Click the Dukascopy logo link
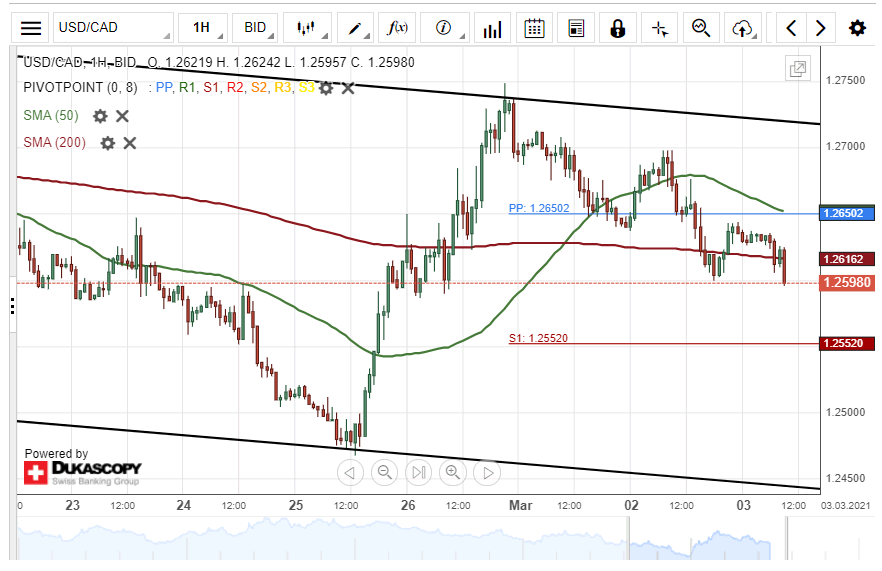Image resolution: width=882 pixels, height=571 pixels. click(83, 472)
